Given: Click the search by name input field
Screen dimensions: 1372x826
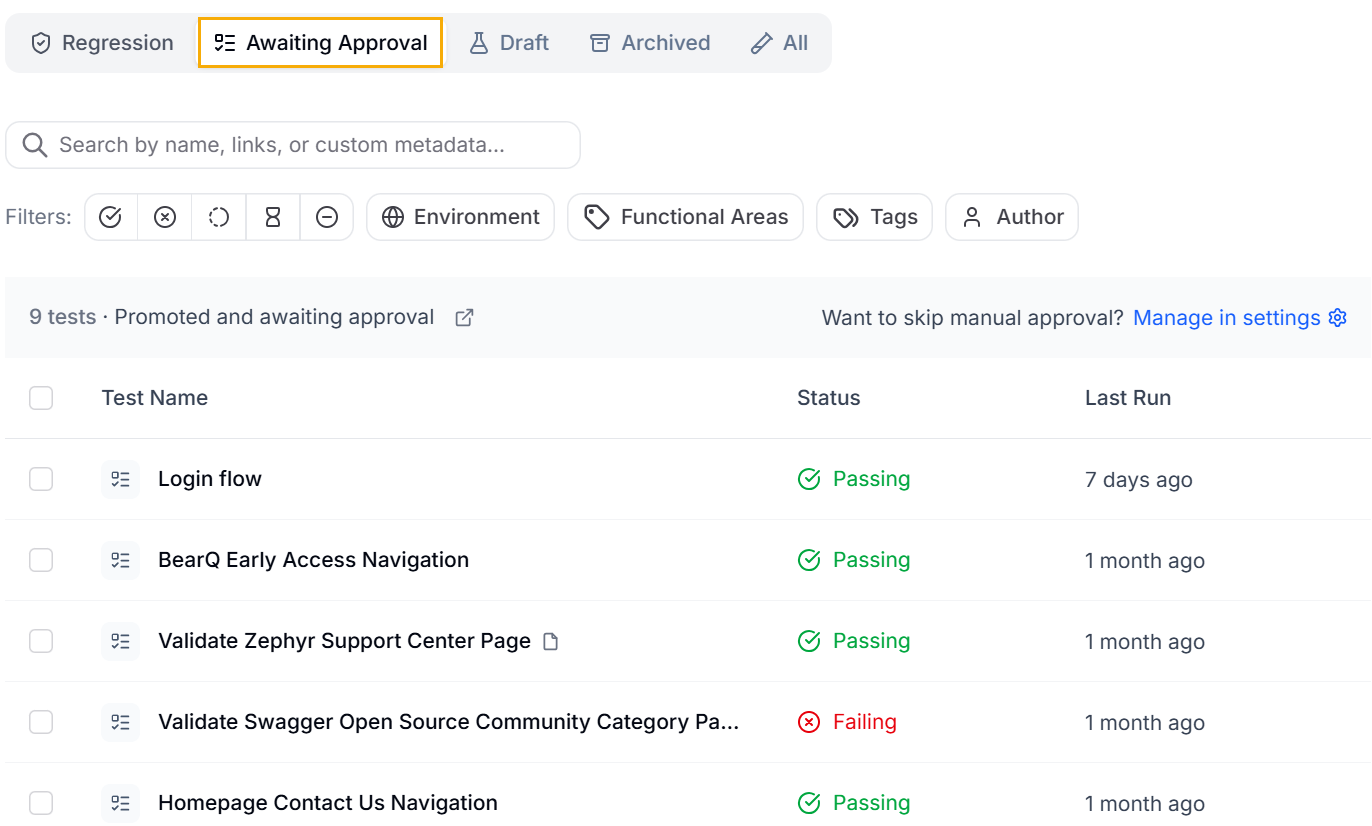Looking at the screenshot, I should (x=293, y=145).
